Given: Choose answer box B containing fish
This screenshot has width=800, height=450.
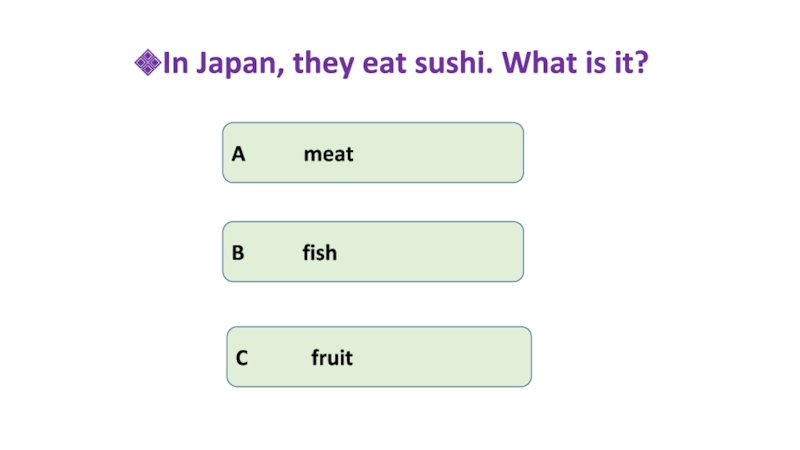Looking at the screenshot, I should click(x=372, y=252).
